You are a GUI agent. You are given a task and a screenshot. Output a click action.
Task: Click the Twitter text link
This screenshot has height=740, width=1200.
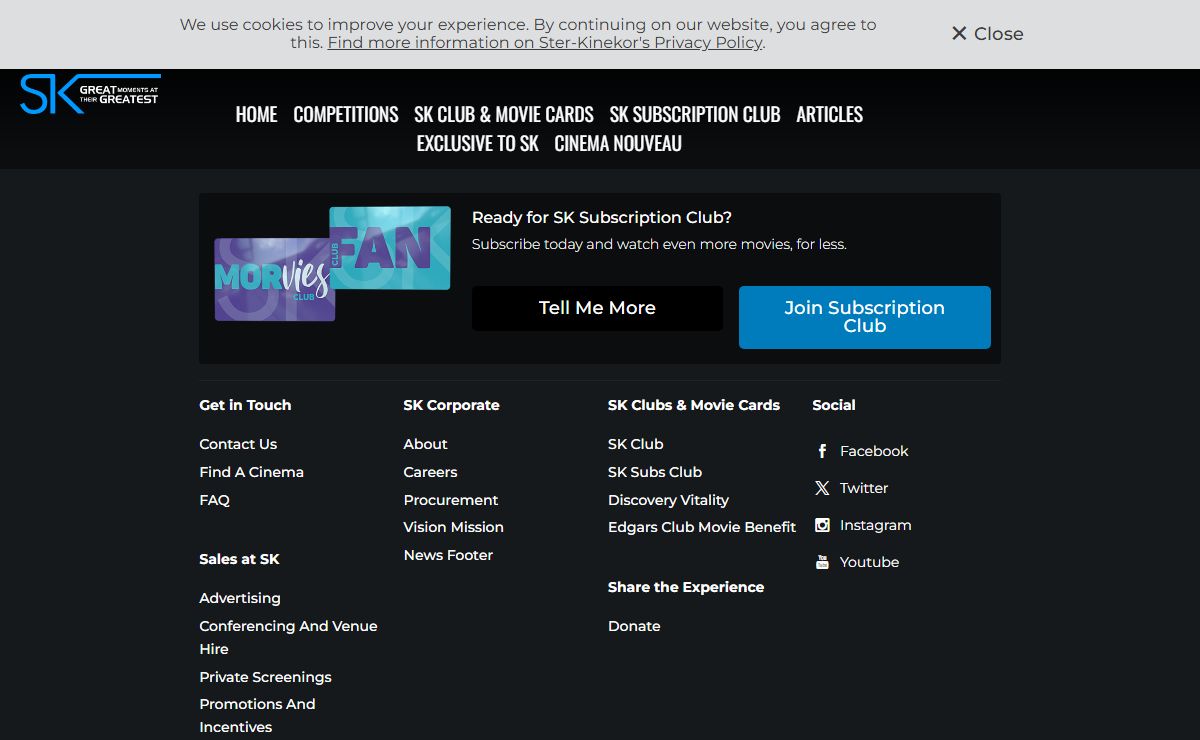(864, 488)
